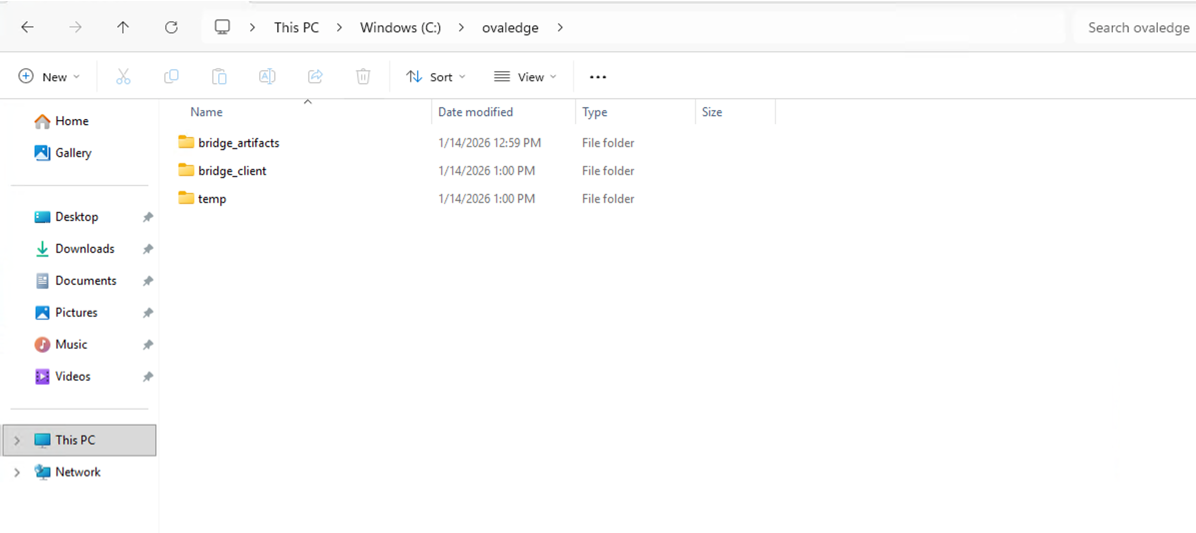This screenshot has height=533, width=1196.
Task: Open the View layout dropdown
Action: click(x=525, y=77)
